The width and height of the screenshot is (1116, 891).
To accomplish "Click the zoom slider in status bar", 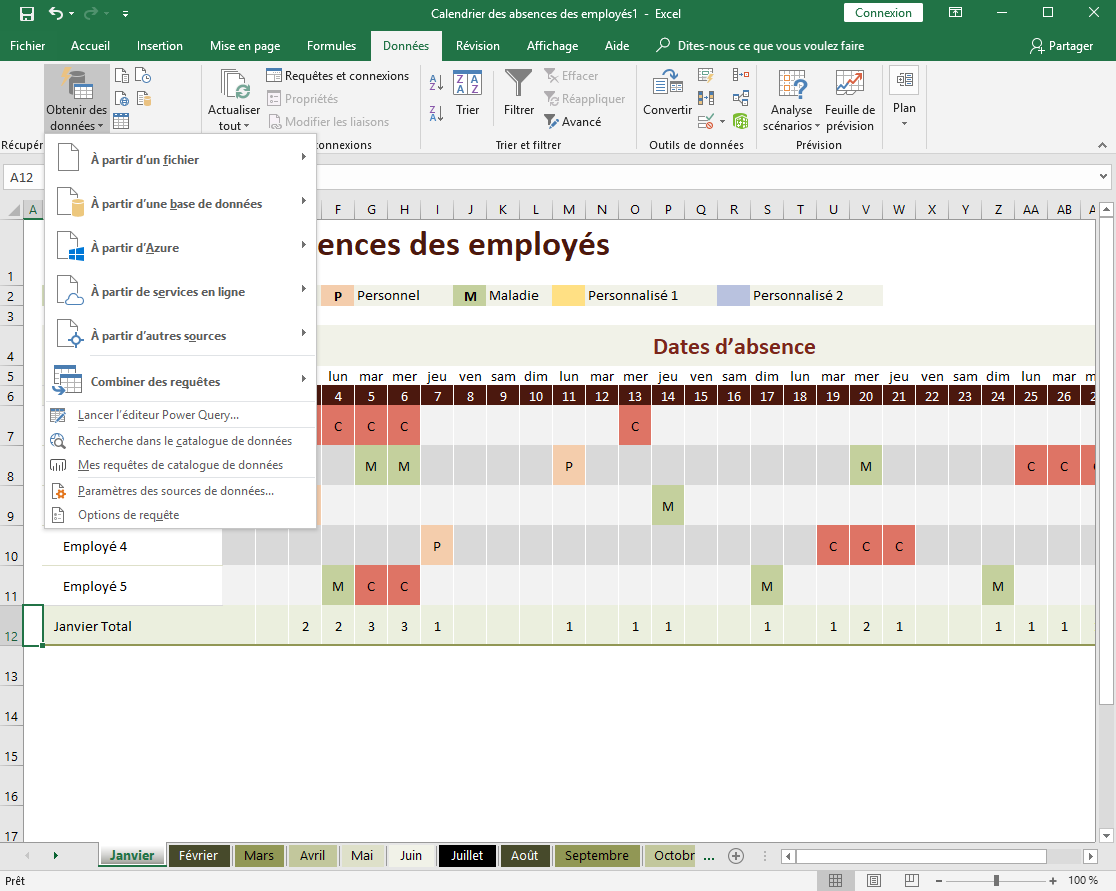I will click(996, 880).
